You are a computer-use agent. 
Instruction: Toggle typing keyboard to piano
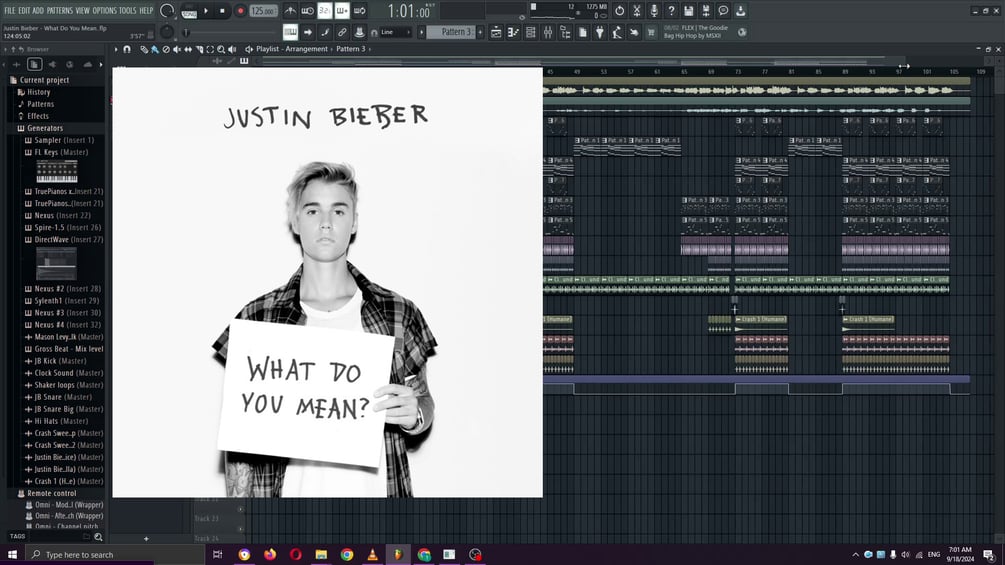(290, 32)
